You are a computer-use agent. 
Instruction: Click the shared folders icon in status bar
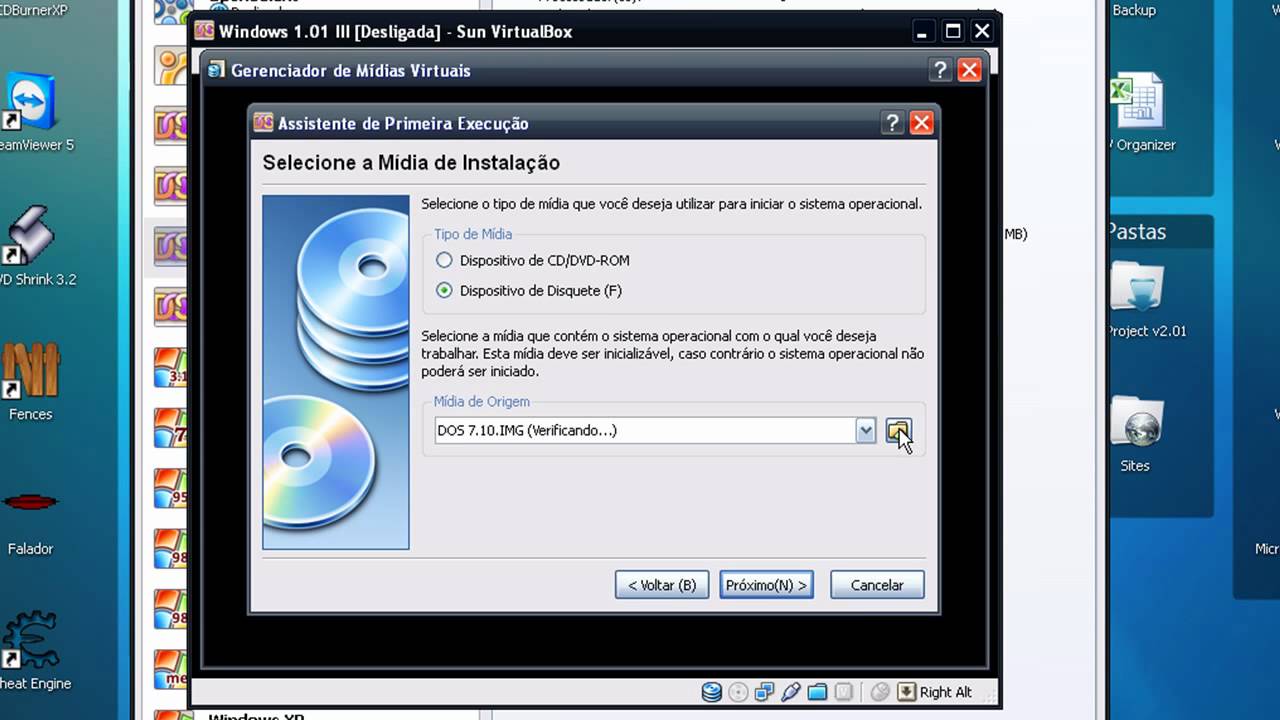817,692
